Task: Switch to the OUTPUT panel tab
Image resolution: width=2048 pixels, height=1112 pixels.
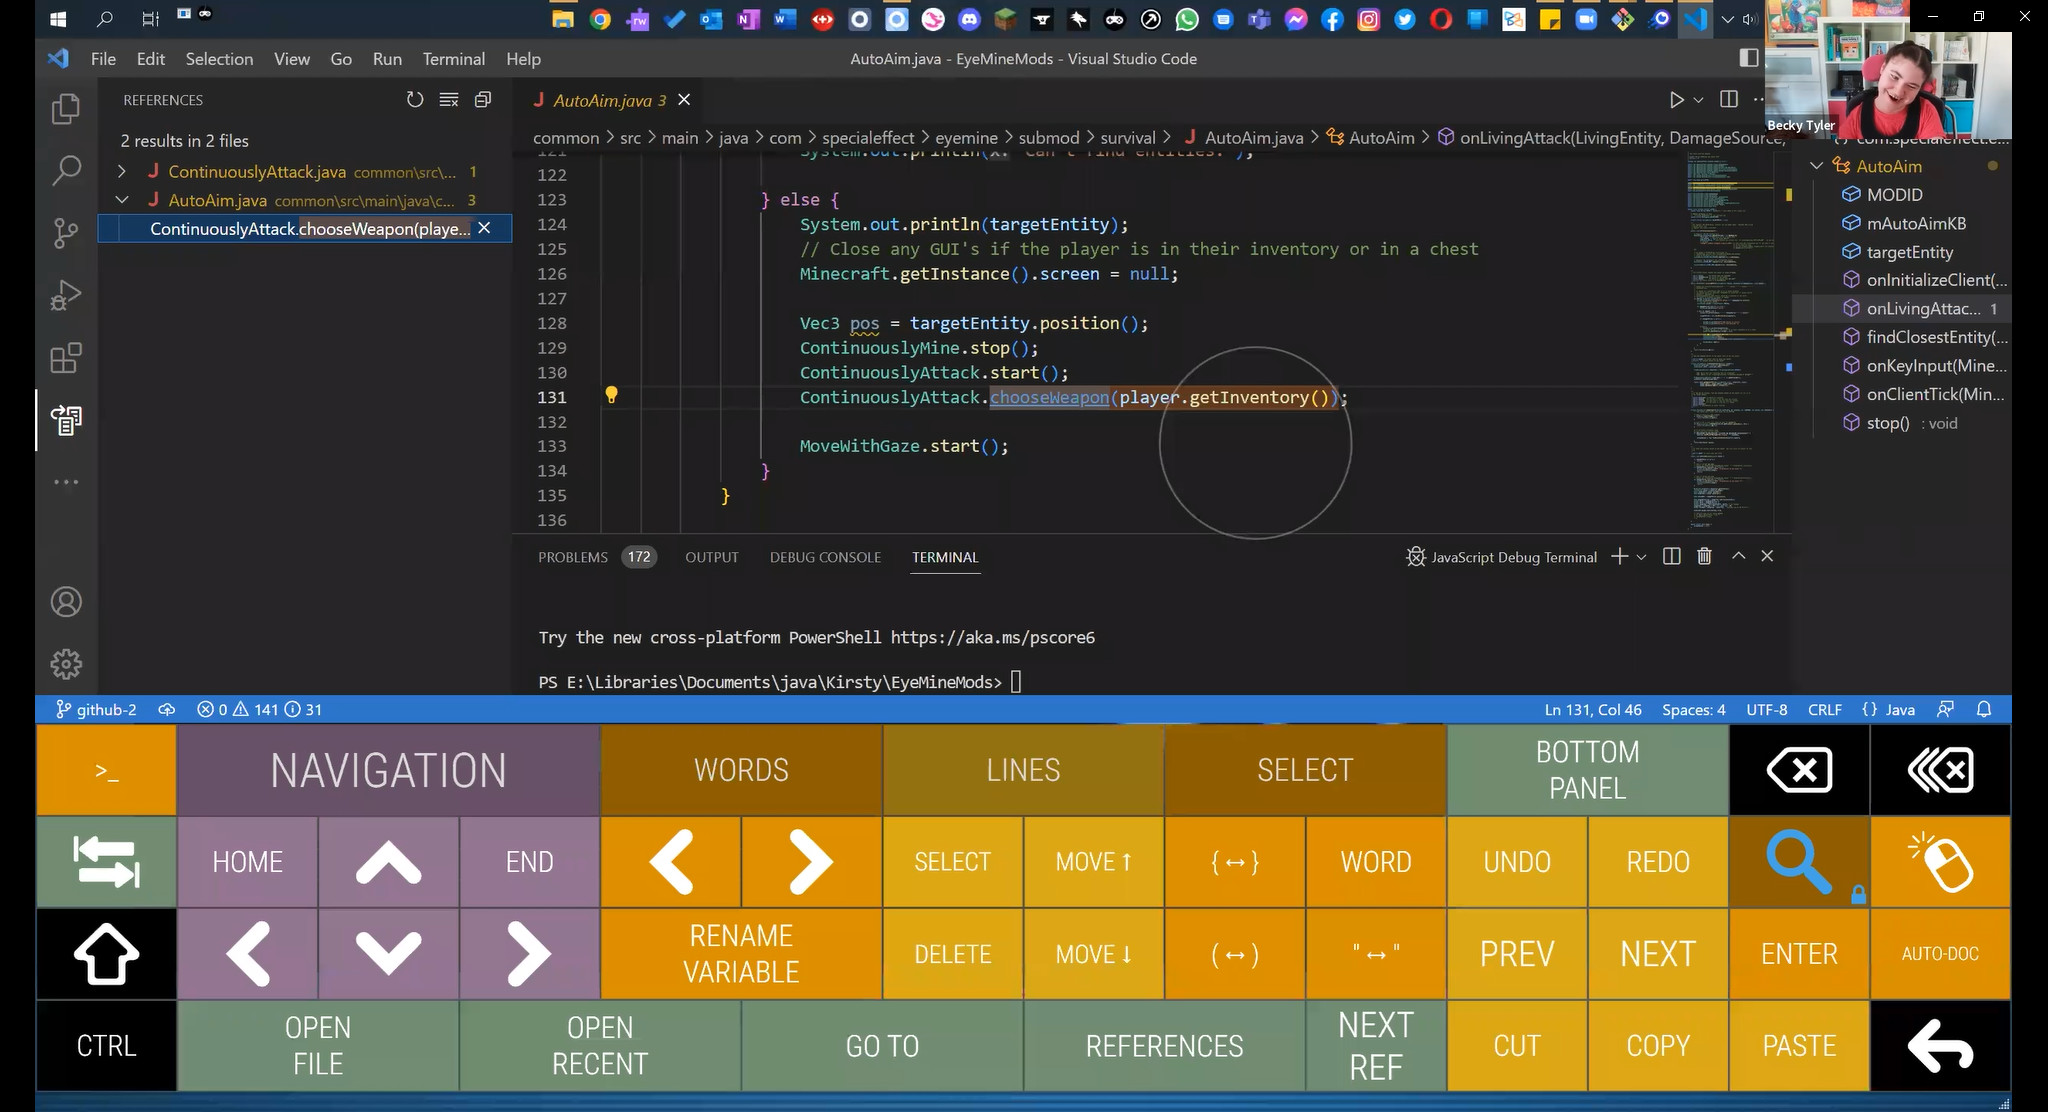Action: pyautogui.click(x=712, y=557)
